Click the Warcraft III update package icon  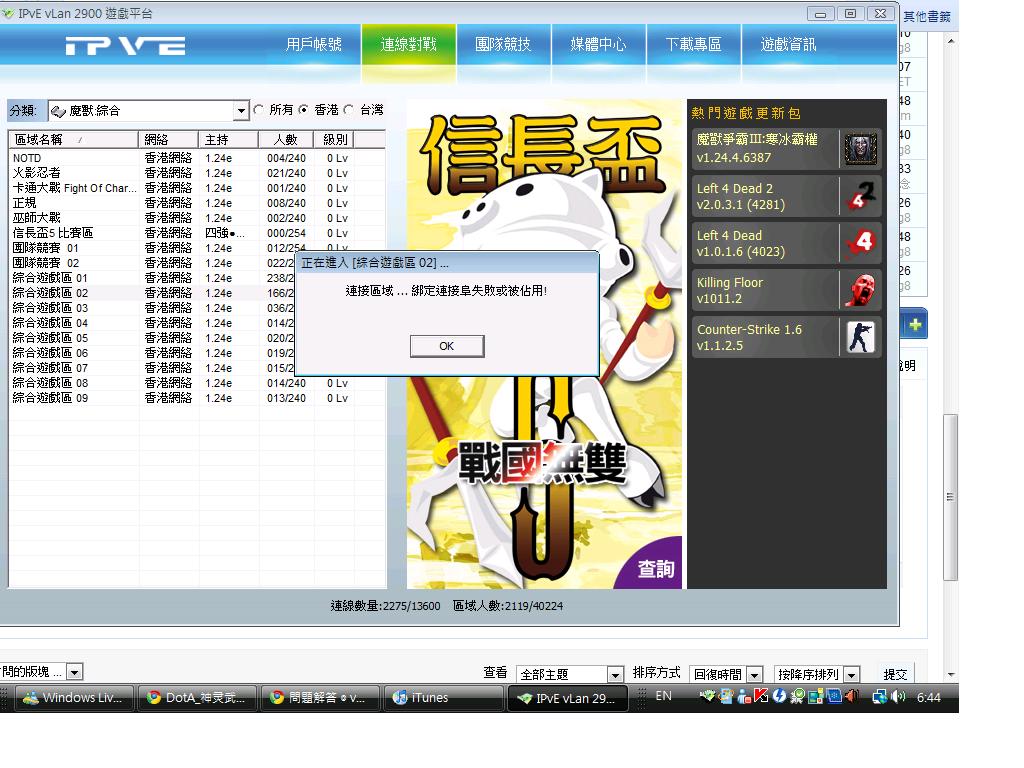click(x=860, y=149)
